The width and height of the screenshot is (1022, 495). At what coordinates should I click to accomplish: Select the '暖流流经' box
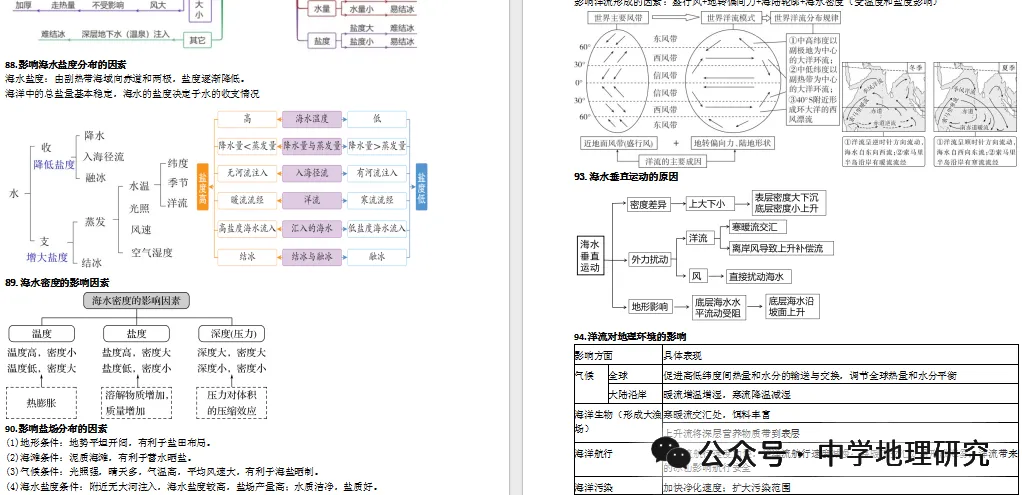[x=248, y=200]
